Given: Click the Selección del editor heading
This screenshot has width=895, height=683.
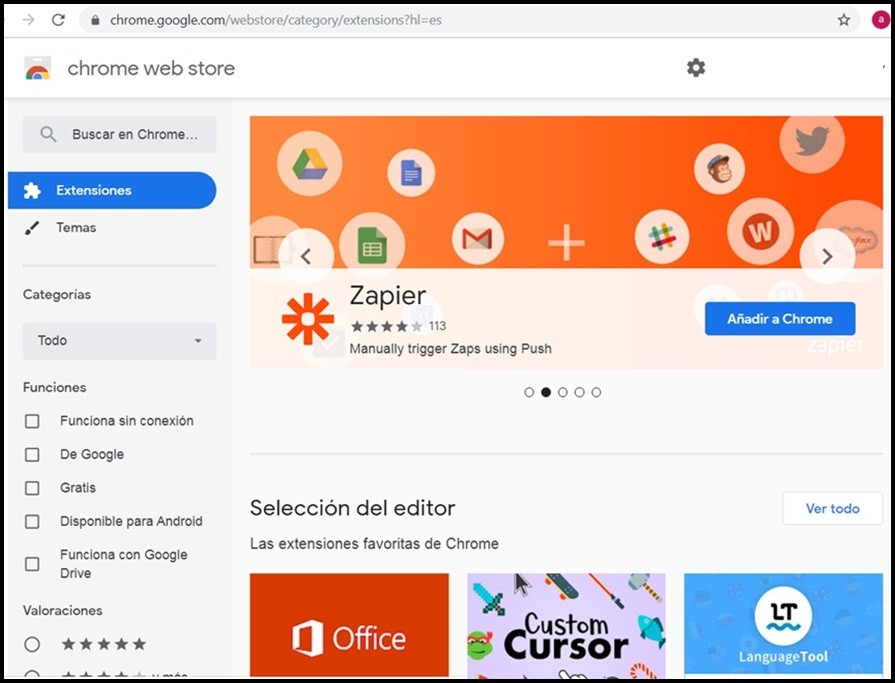Looking at the screenshot, I should (353, 508).
